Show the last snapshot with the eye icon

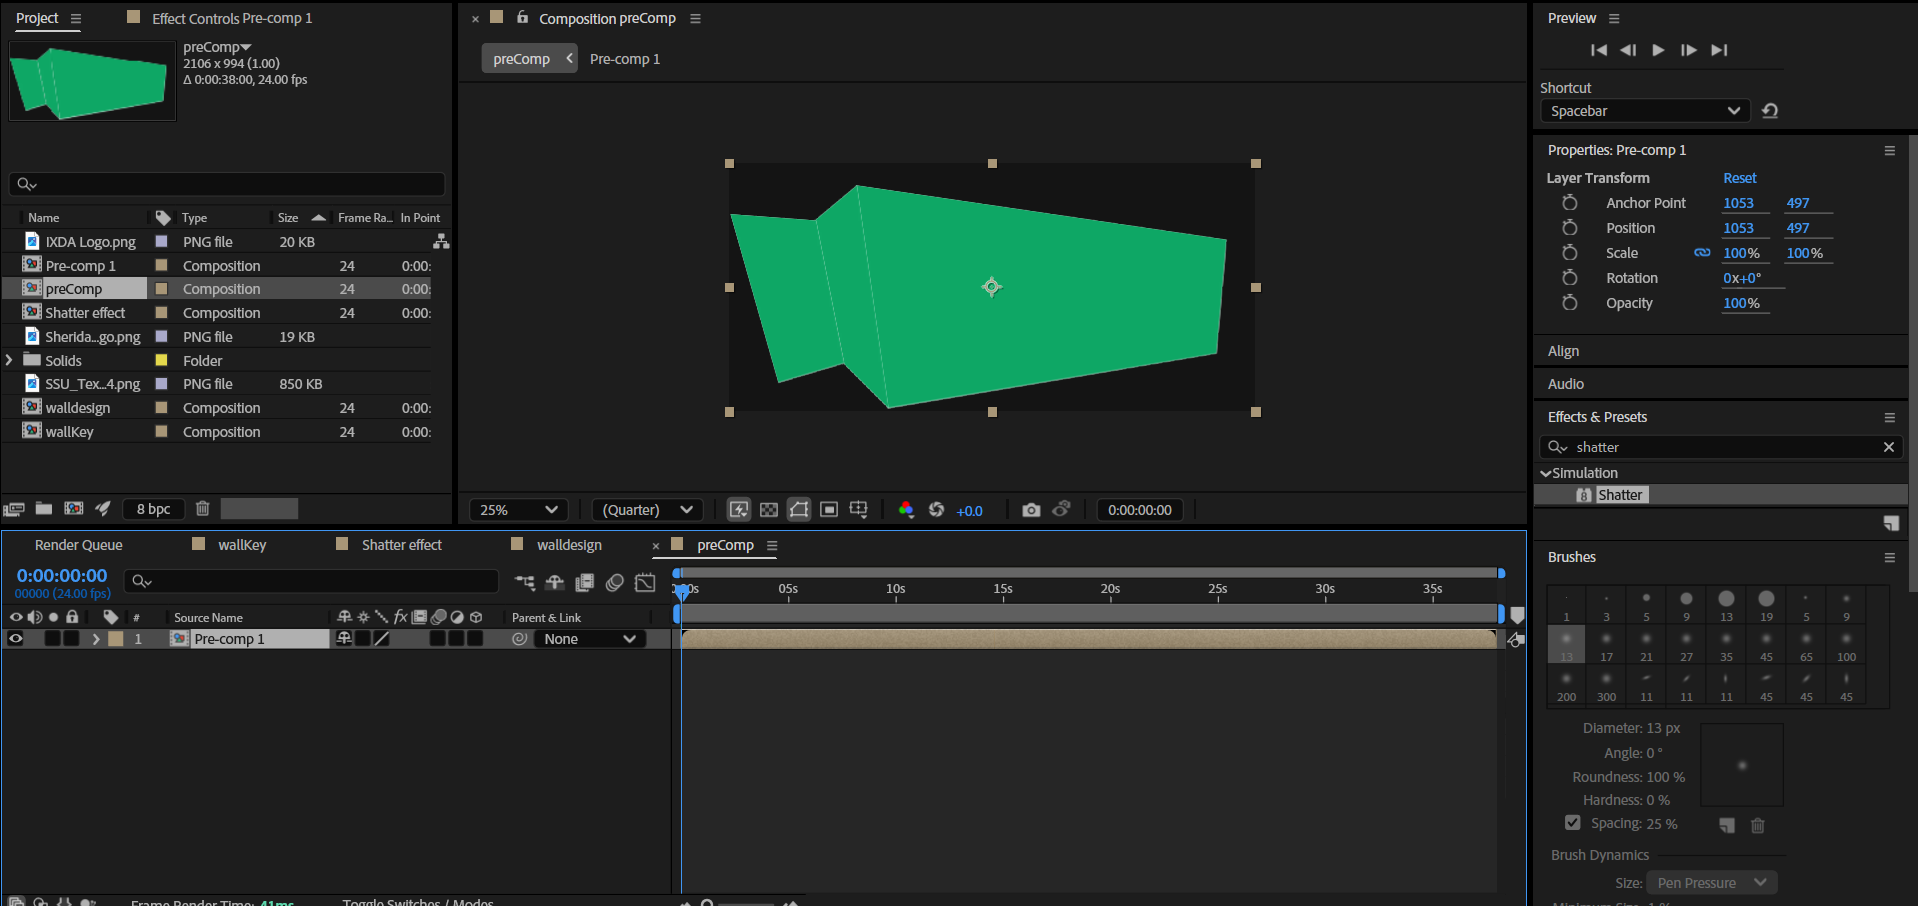(1062, 509)
